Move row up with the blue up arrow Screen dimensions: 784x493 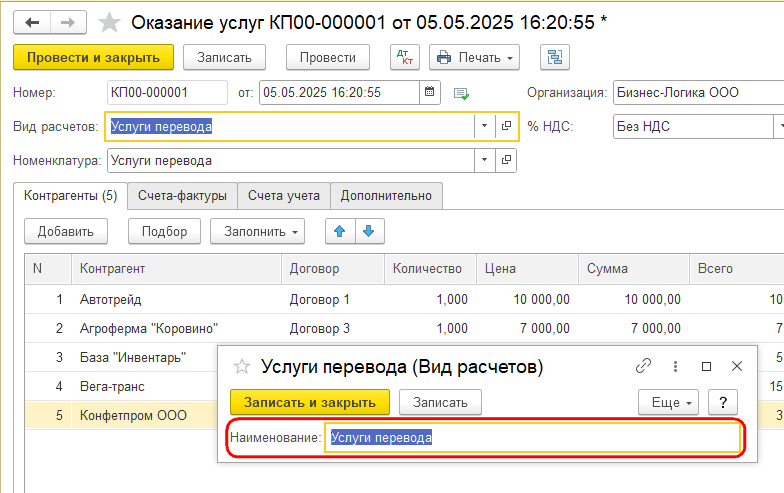point(340,231)
